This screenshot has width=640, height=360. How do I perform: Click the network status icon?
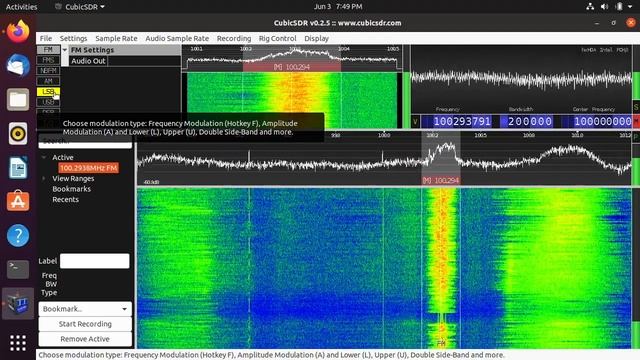click(590, 7)
